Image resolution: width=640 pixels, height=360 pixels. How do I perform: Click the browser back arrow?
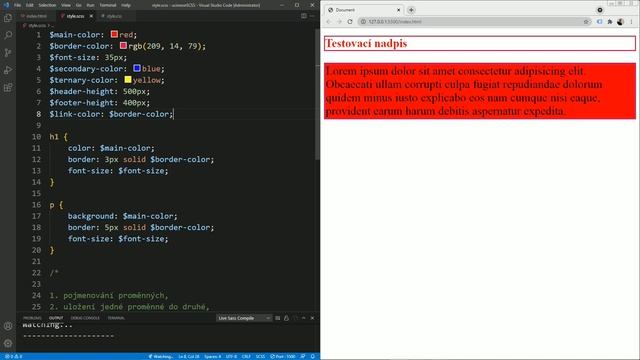click(329, 22)
